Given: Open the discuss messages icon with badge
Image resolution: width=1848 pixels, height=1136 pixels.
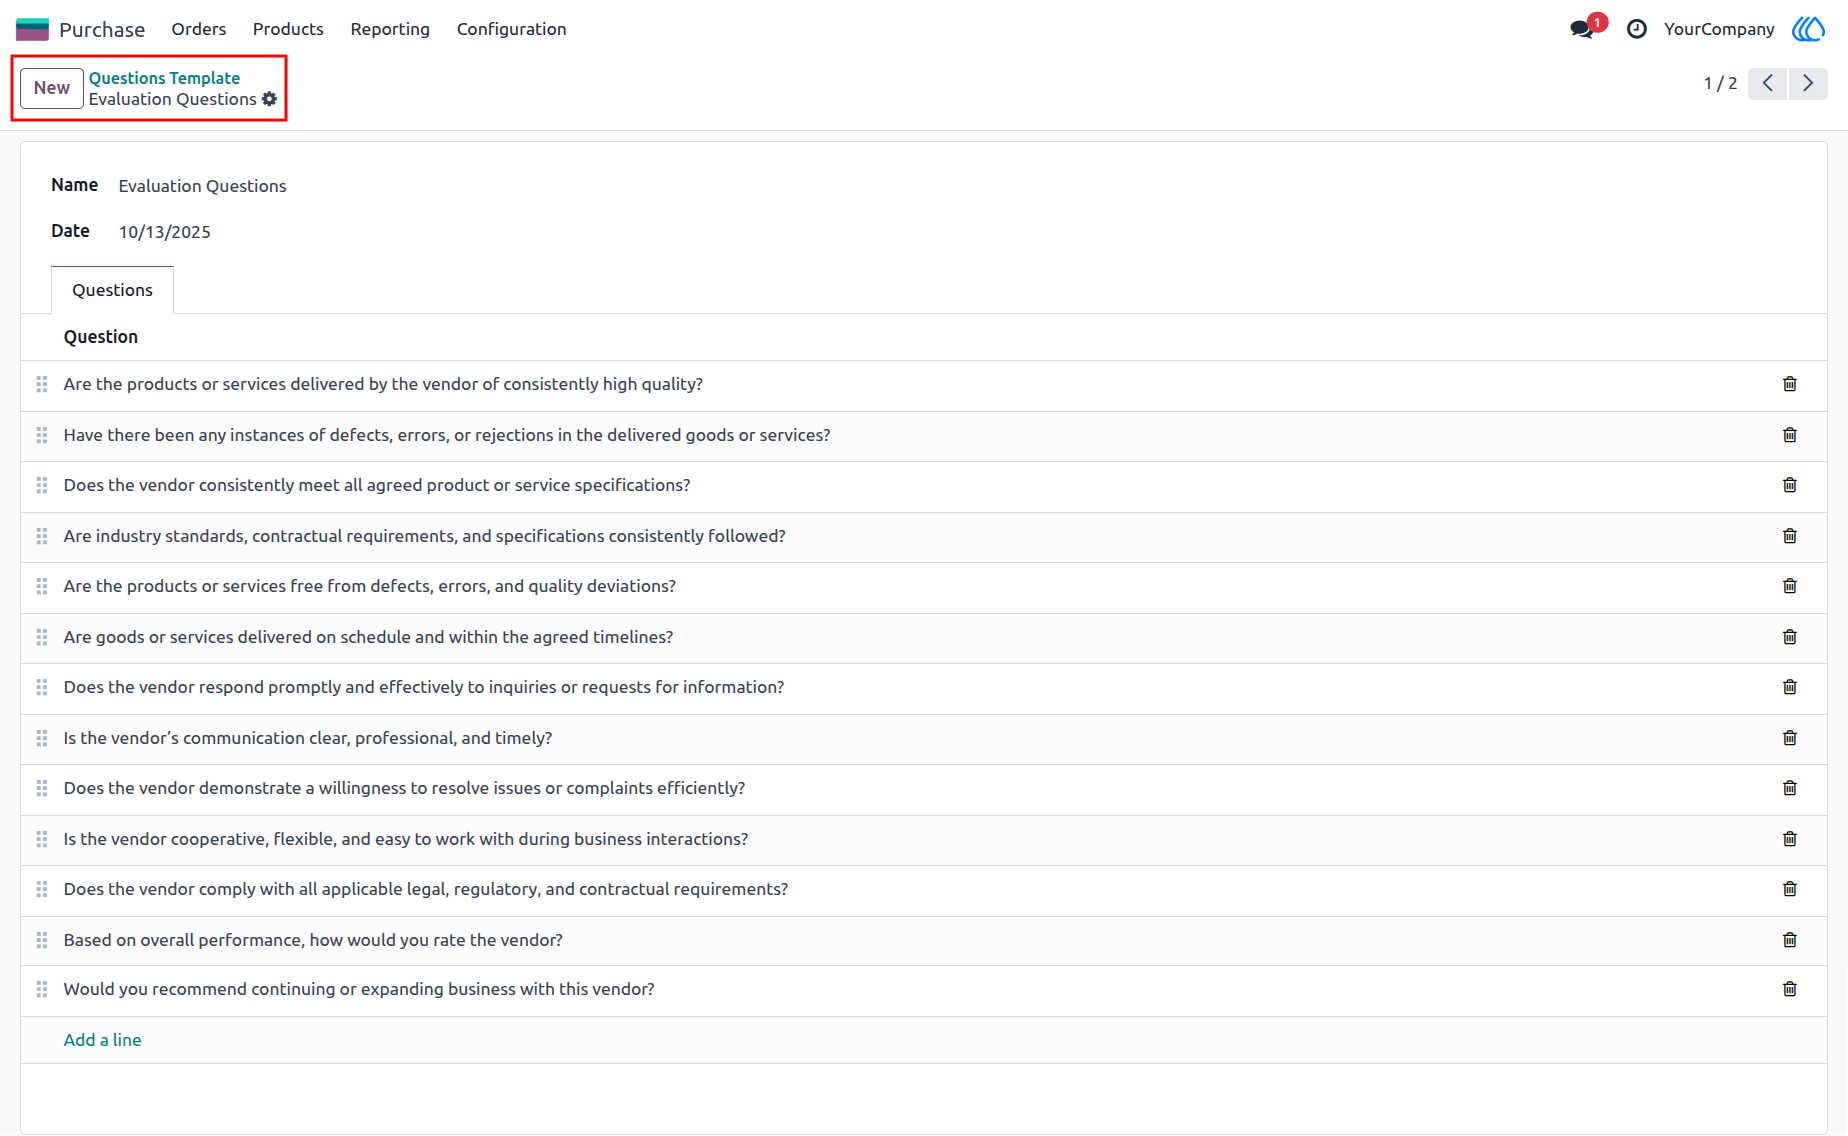Looking at the screenshot, I should click(1583, 29).
